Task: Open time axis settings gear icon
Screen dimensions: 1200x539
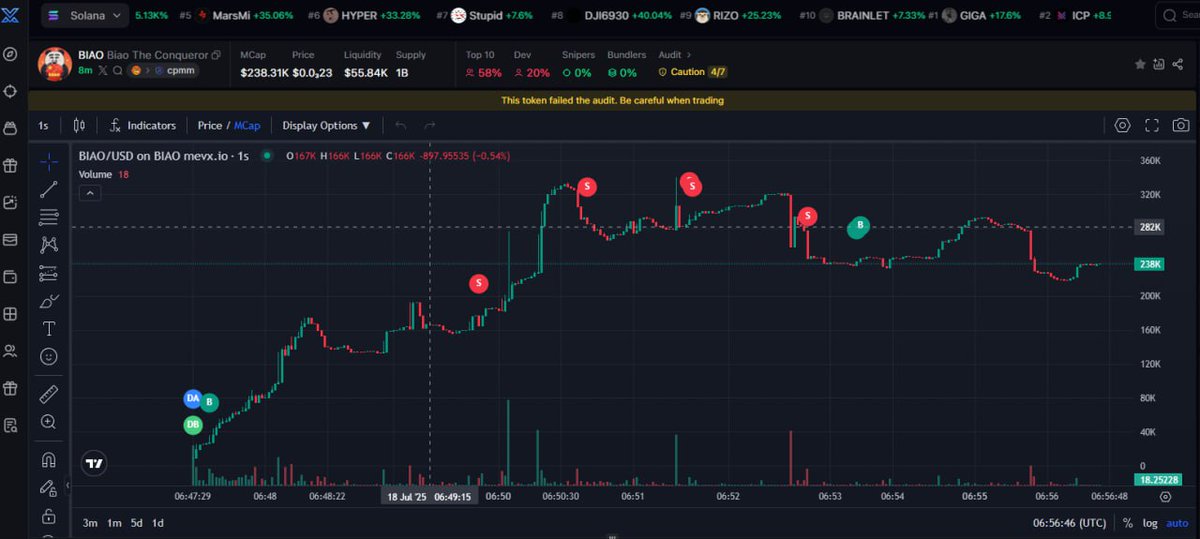Action: (1165, 496)
